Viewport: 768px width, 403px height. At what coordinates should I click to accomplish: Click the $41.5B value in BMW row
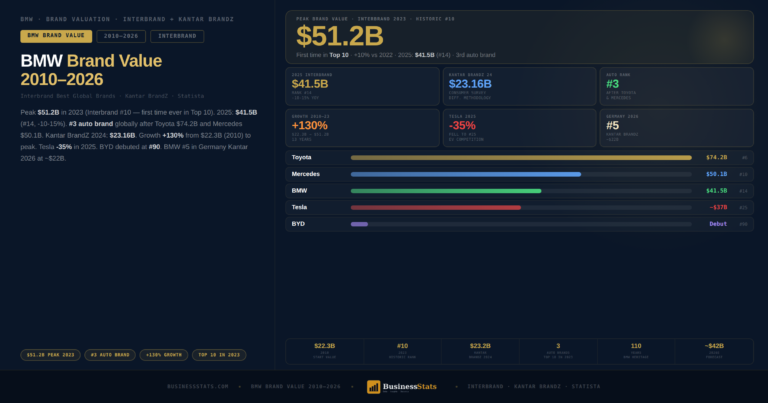717,191
